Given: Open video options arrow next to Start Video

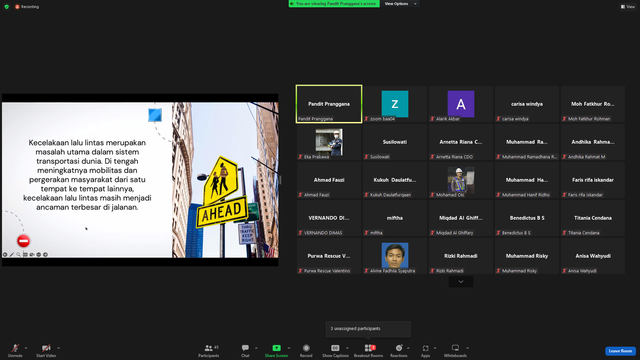Looking at the screenshot, I should (x=59, y=348).
